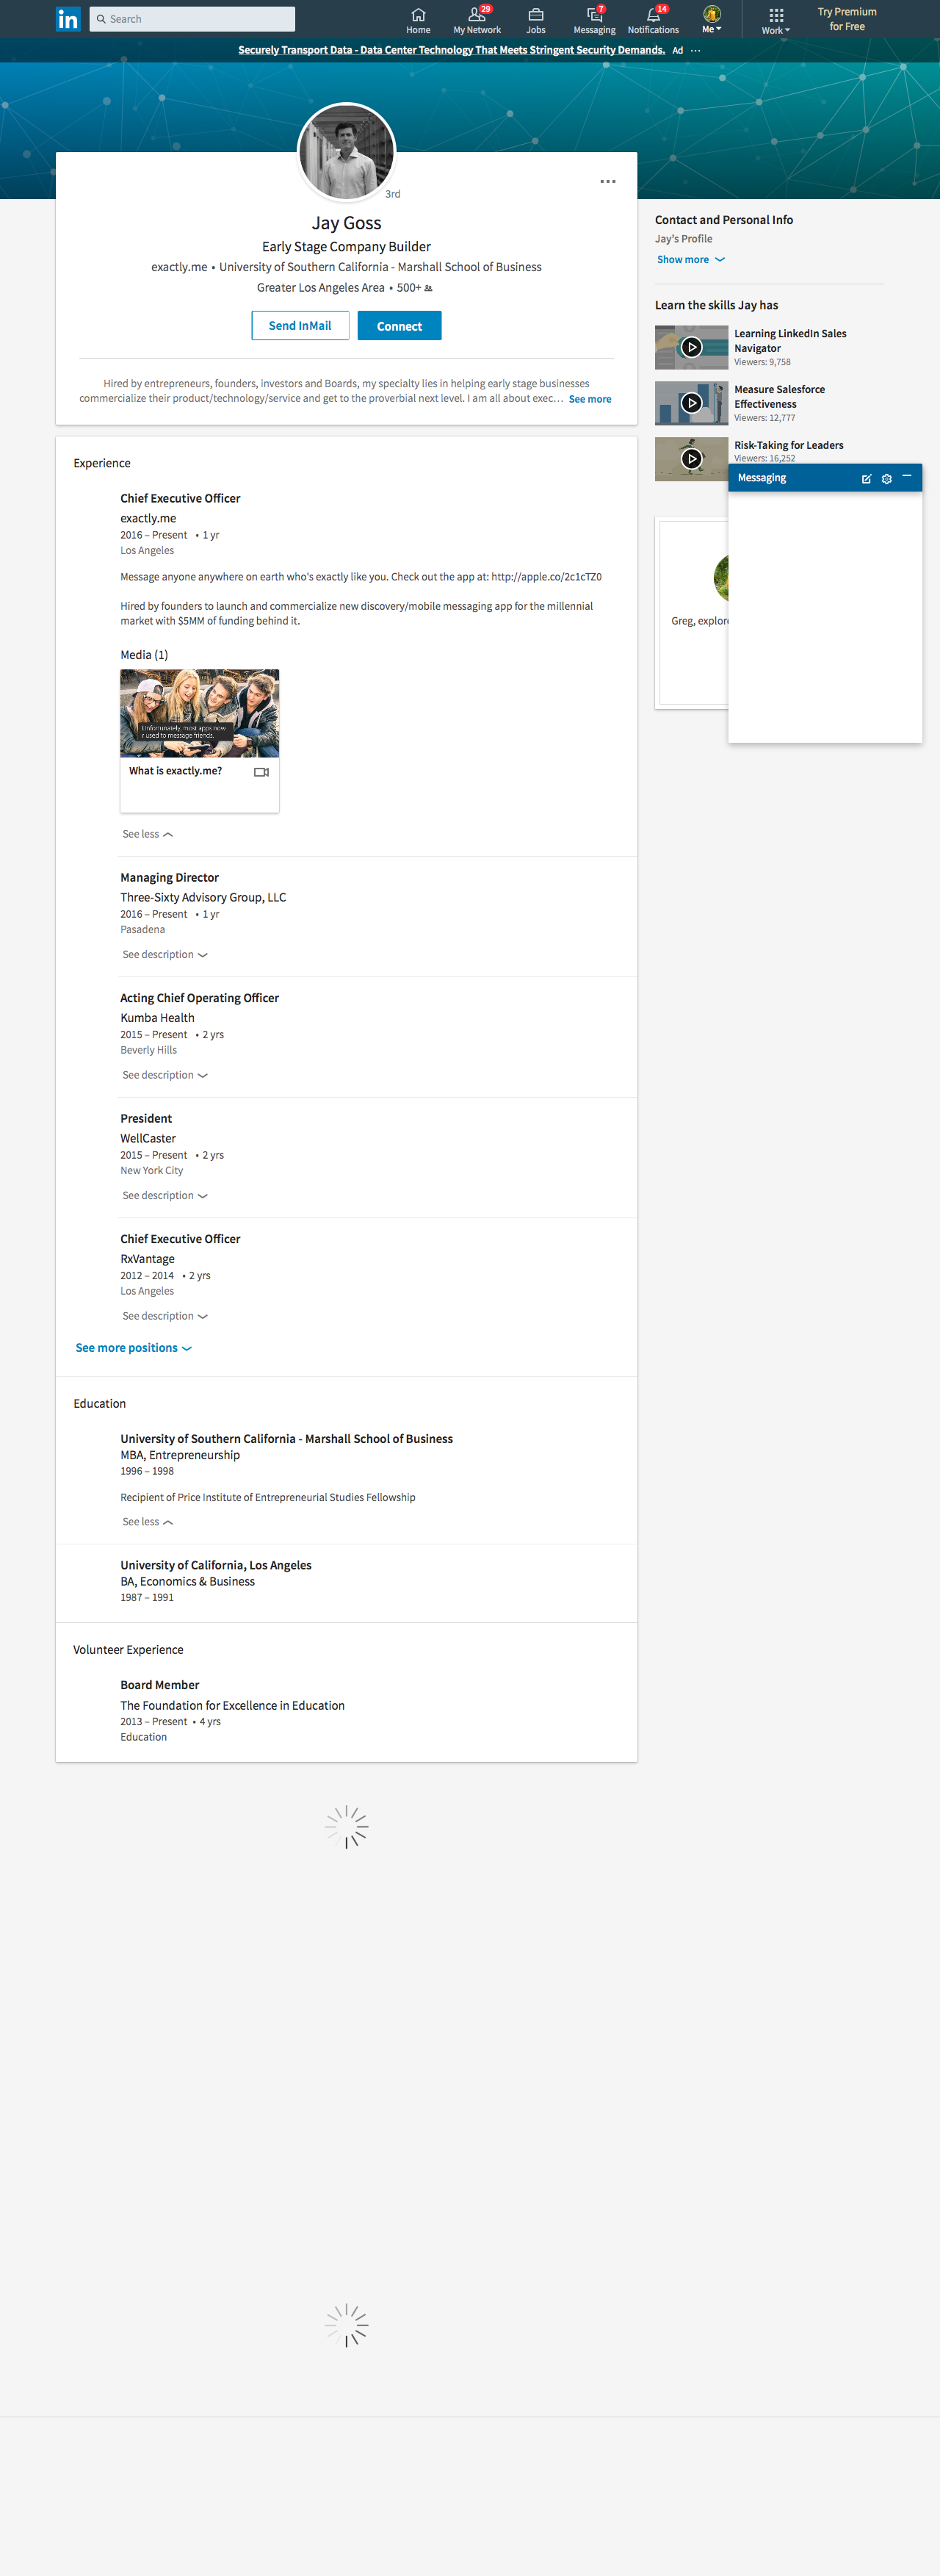This screenshot has height=2576, width=940.
Task: Open the Me account dropdown
Action: [712, 19]
